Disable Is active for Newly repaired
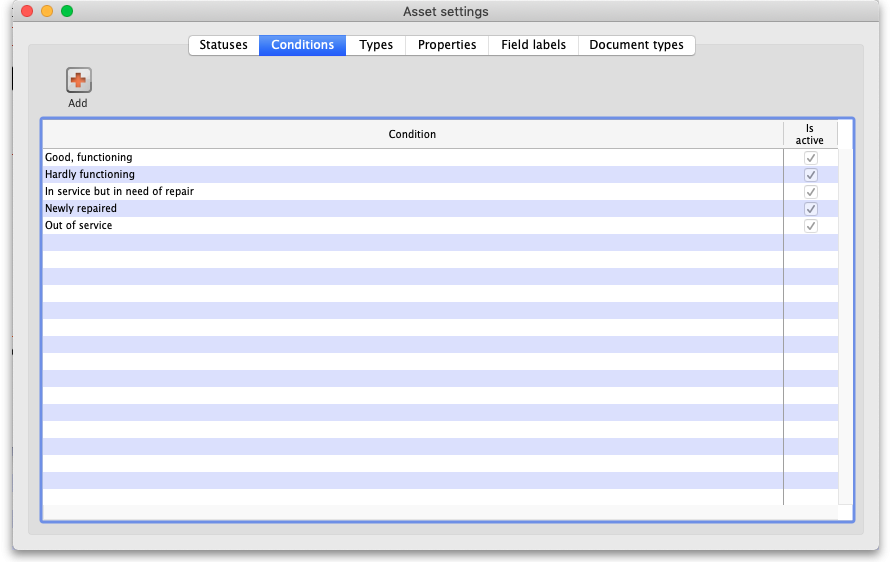This screenshot has height=562, width=891. tap(811, 209)
